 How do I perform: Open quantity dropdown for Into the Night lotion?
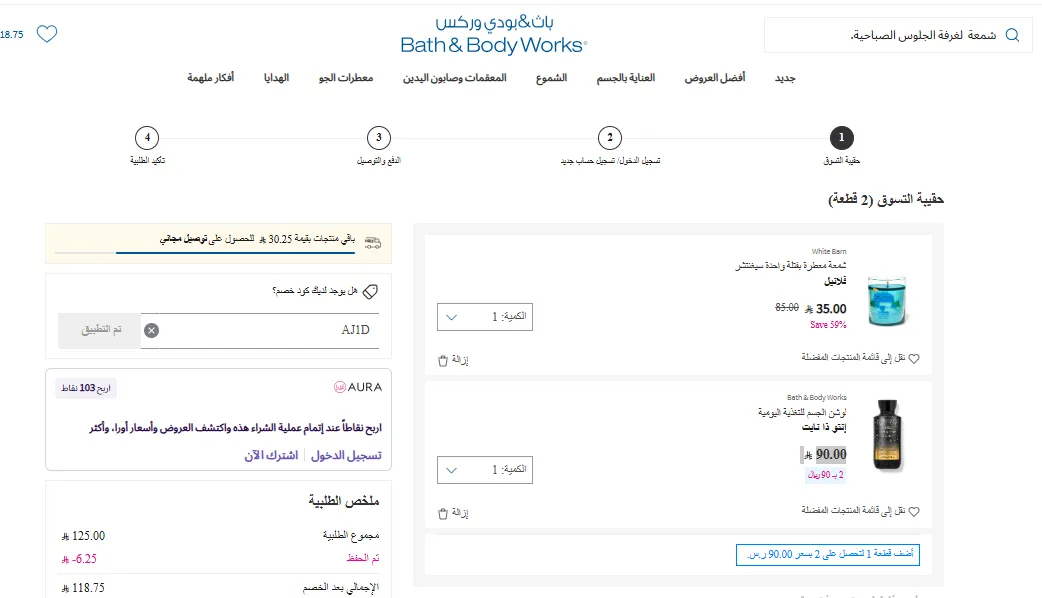point(485,470)
